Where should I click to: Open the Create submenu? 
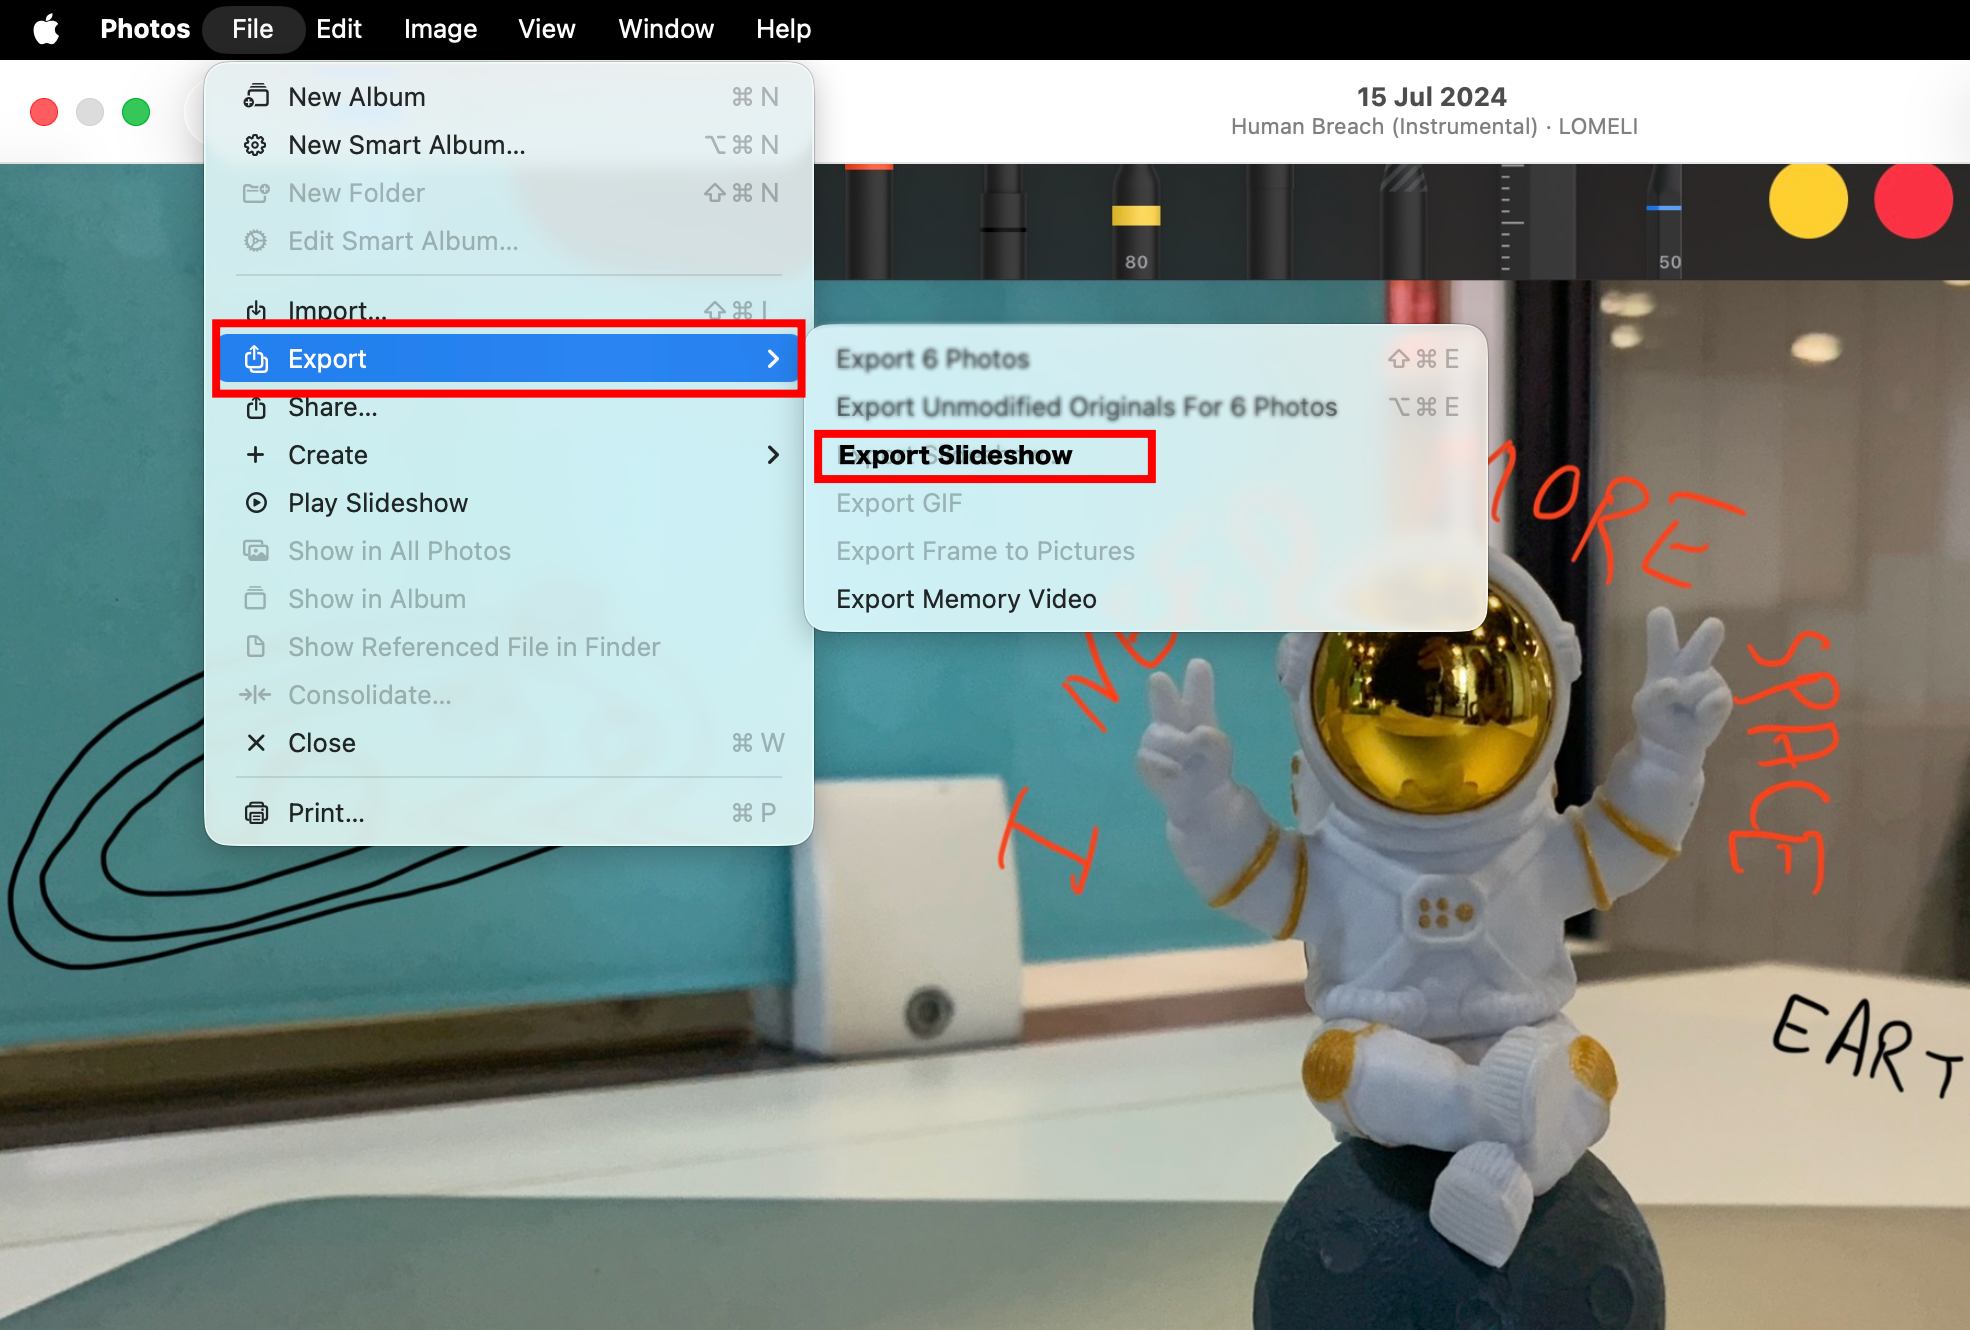(509, 455)
